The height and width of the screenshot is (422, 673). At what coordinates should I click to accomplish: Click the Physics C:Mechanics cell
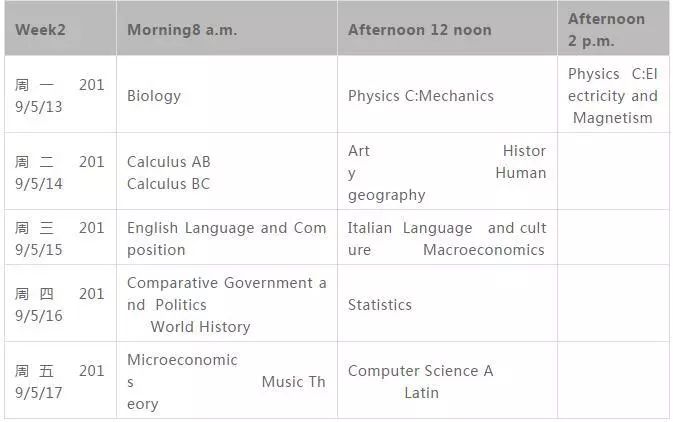(447, 94)
